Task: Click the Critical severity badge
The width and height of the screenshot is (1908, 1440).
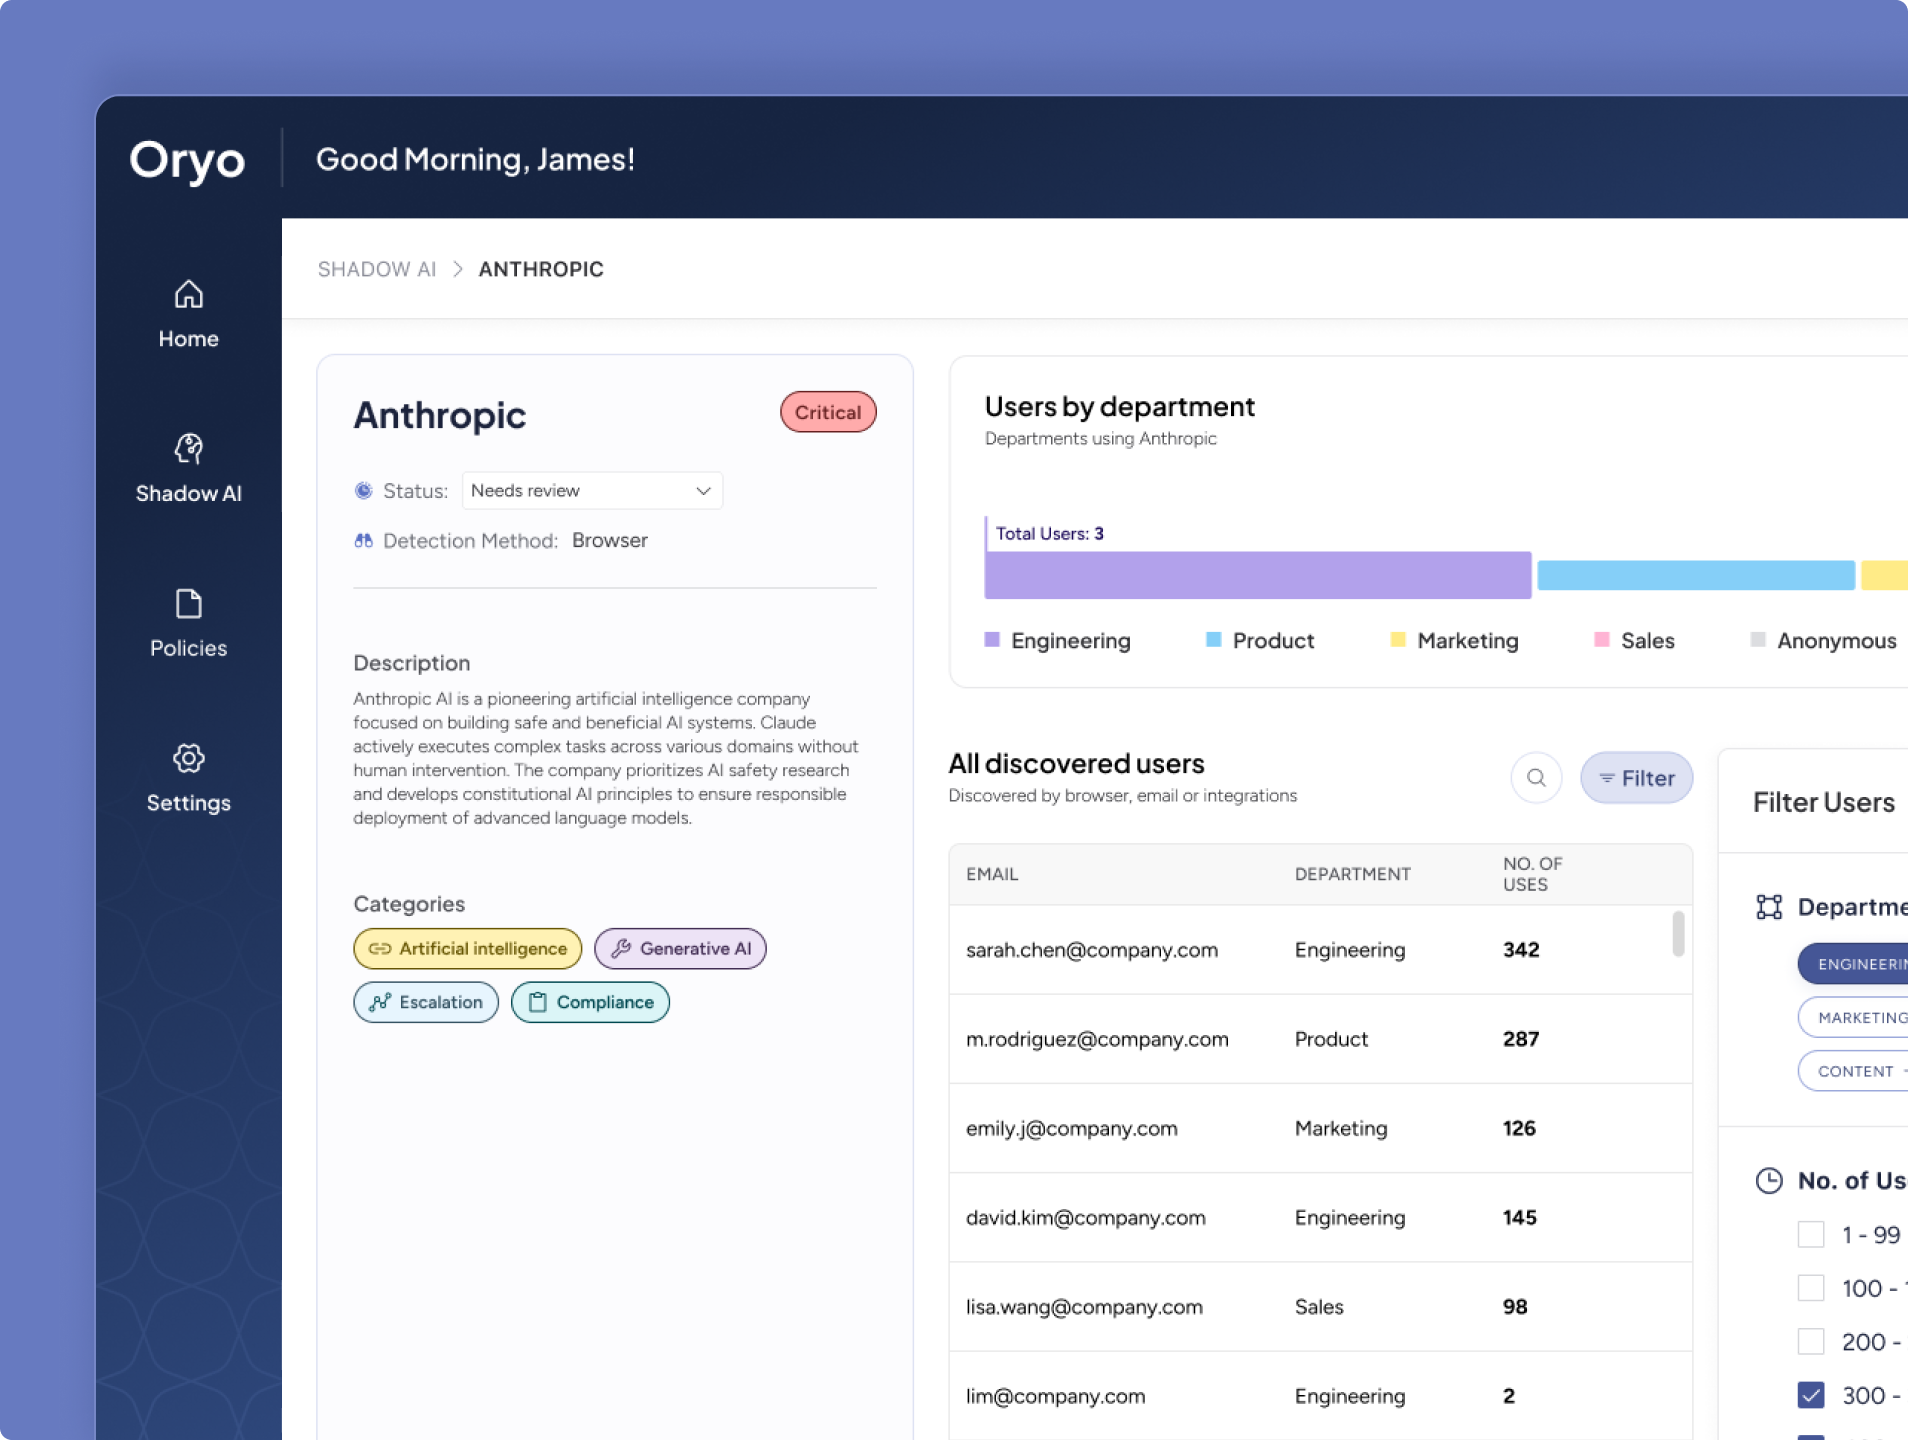Action: pyautogui.click(x=828, y=412)
